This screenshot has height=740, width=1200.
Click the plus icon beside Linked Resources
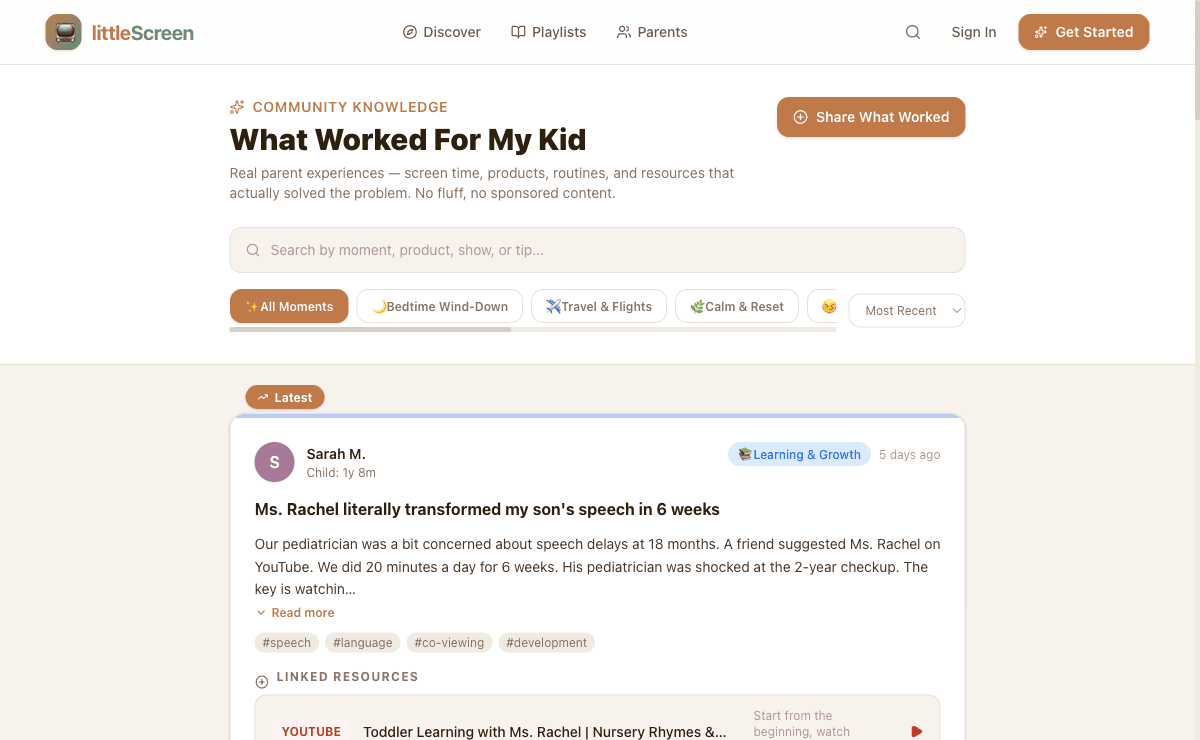(261, 680)
